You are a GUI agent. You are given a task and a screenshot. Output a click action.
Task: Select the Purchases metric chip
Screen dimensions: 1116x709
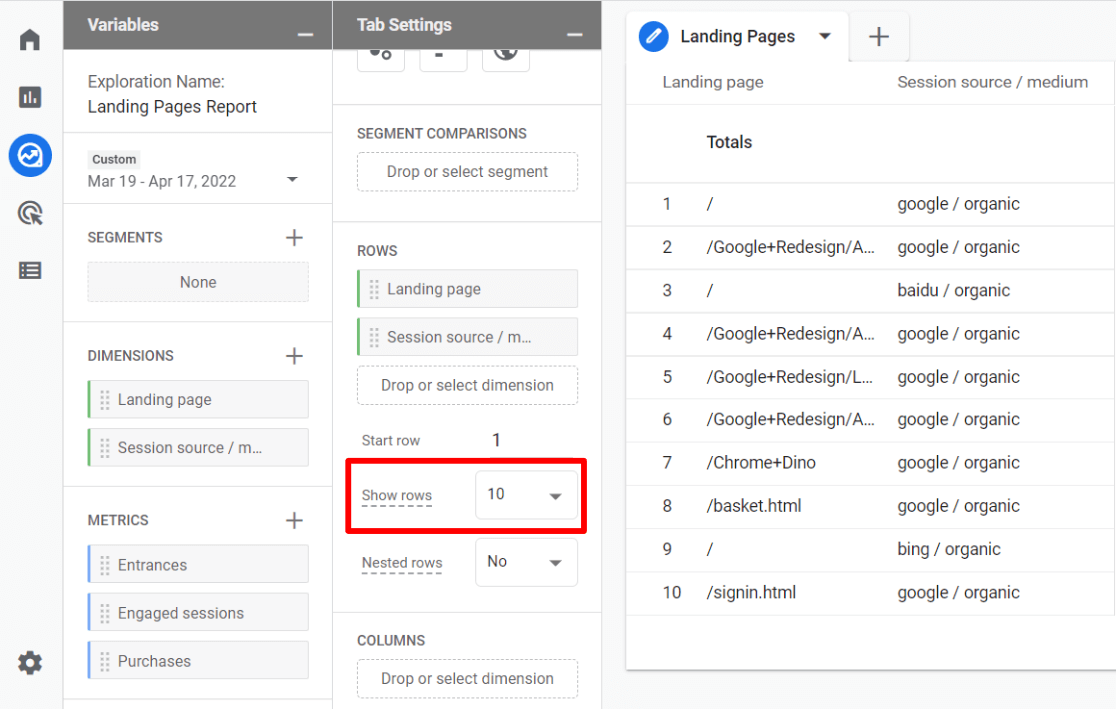coord(197,660)
